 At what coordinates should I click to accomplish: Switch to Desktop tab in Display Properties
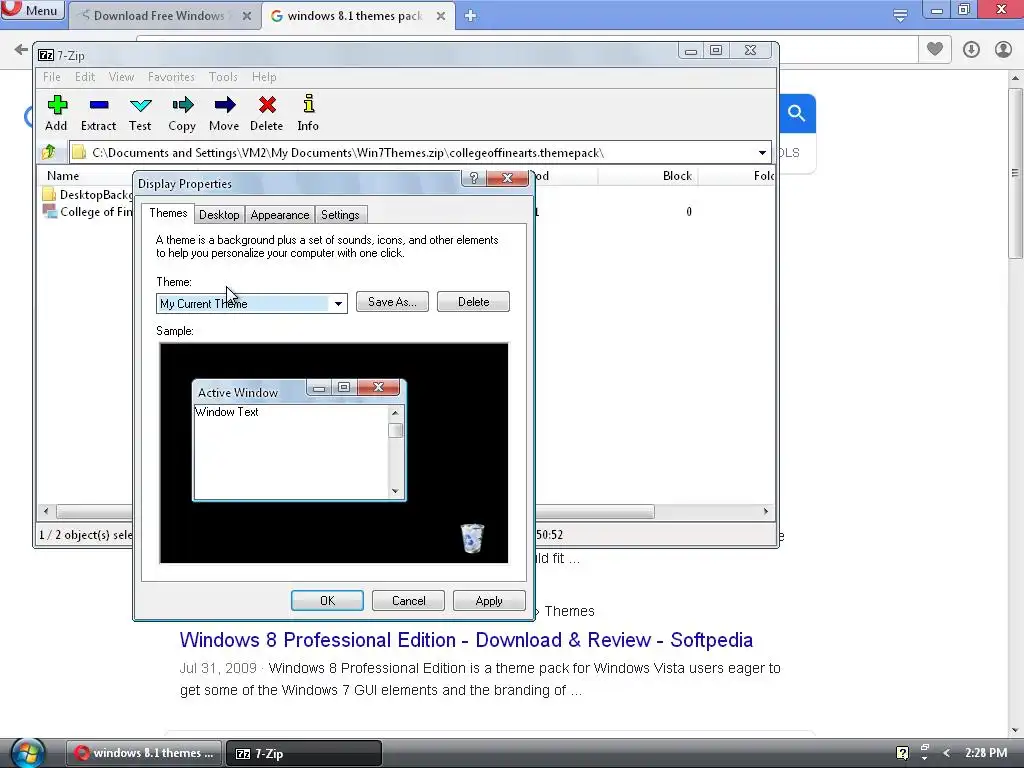tap(219, 215)
